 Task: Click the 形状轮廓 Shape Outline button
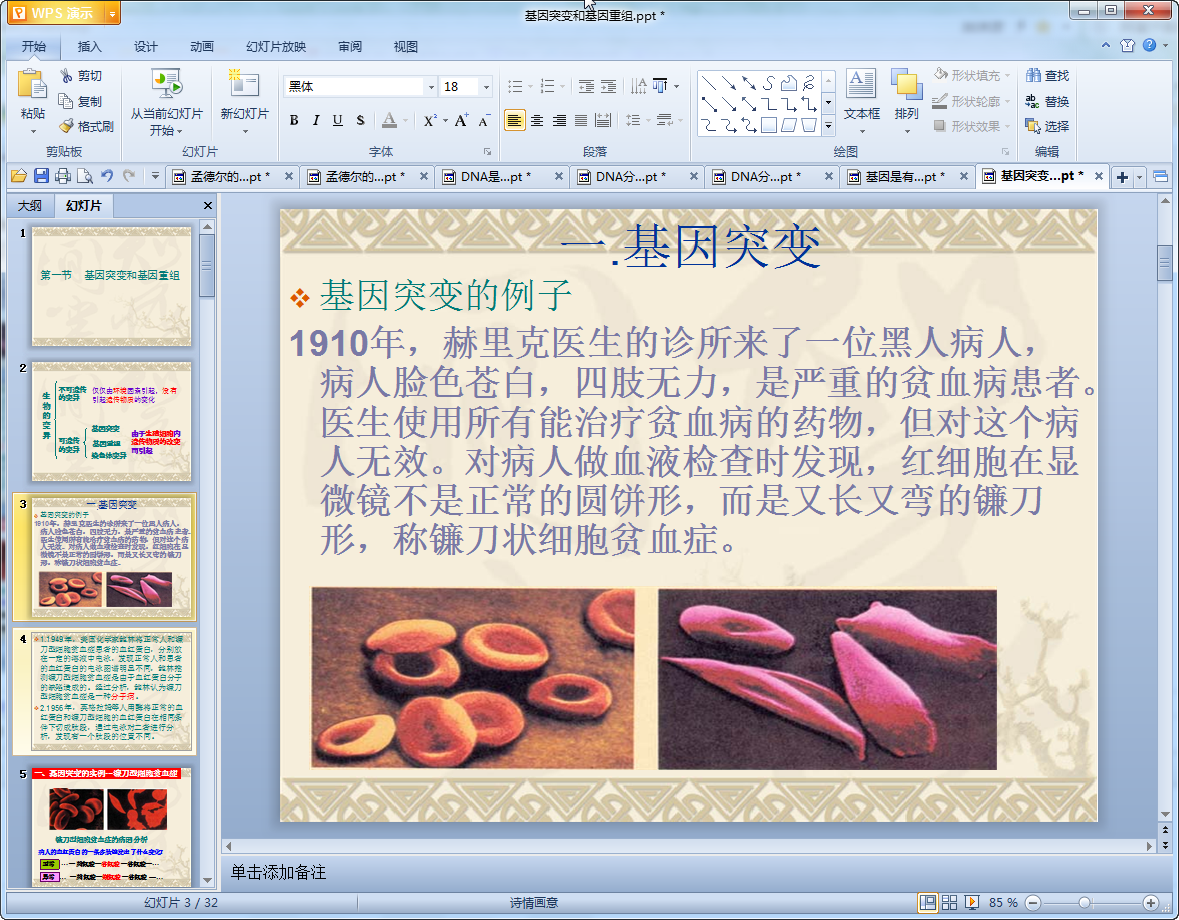[x=971, y=101]
